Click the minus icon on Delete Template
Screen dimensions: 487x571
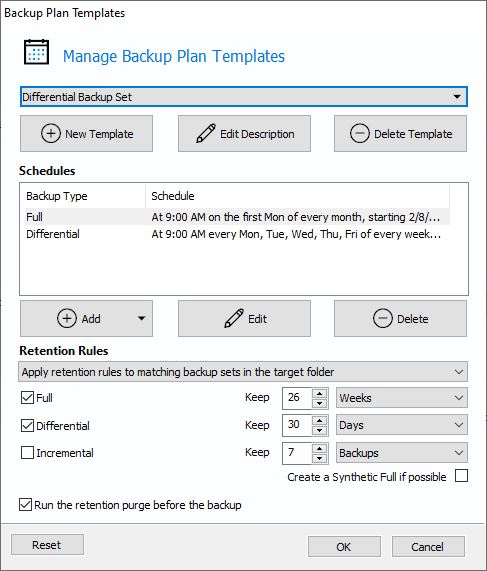(360, 134)
